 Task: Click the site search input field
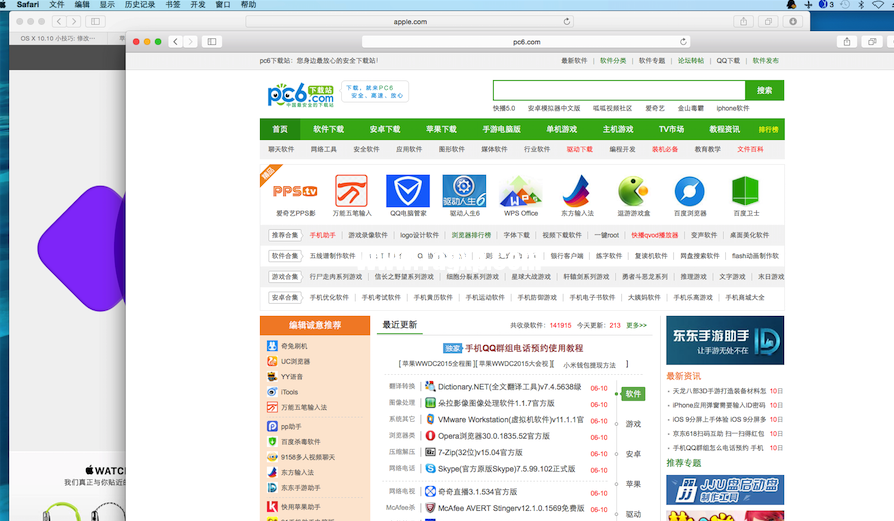[x=619, y=90]
